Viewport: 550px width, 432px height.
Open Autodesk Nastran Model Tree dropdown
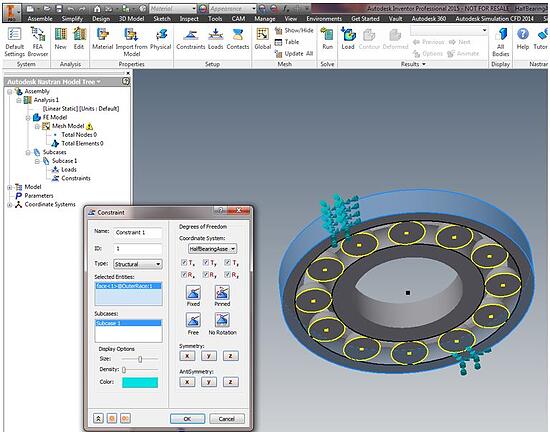(99, 82)
